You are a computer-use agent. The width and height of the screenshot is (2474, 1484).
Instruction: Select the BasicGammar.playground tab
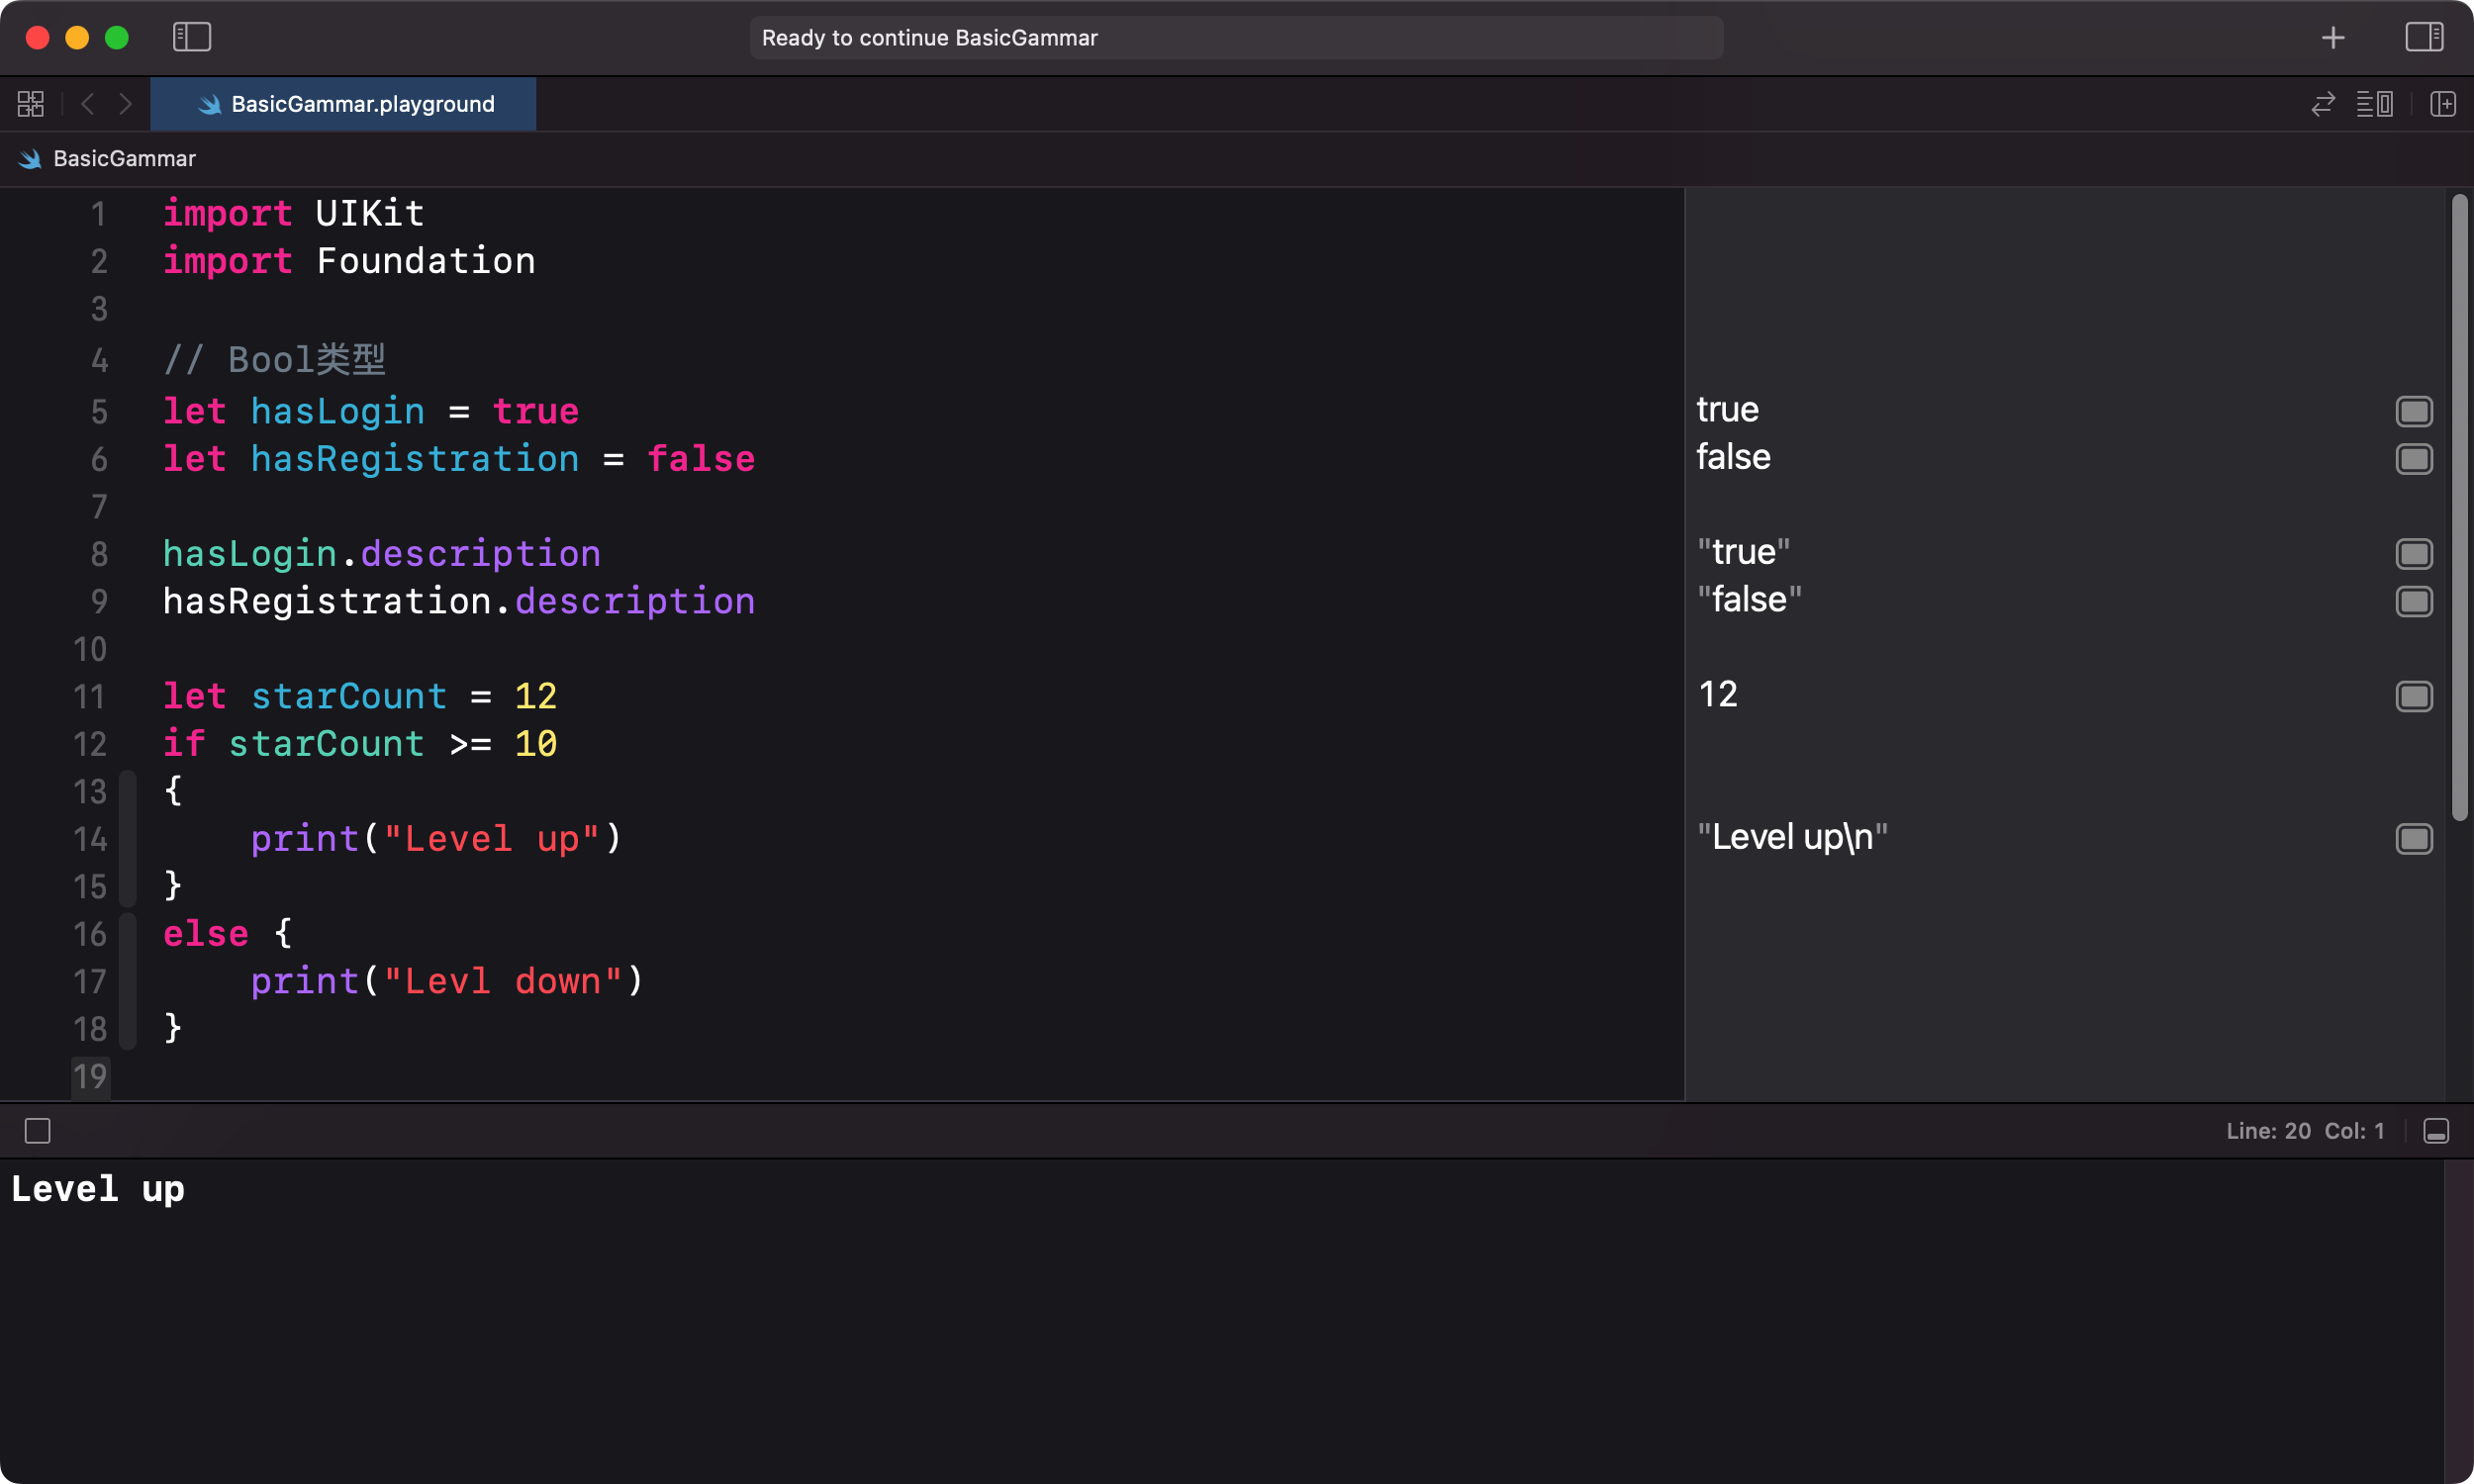pyautogui.click(x=343, y=104)
